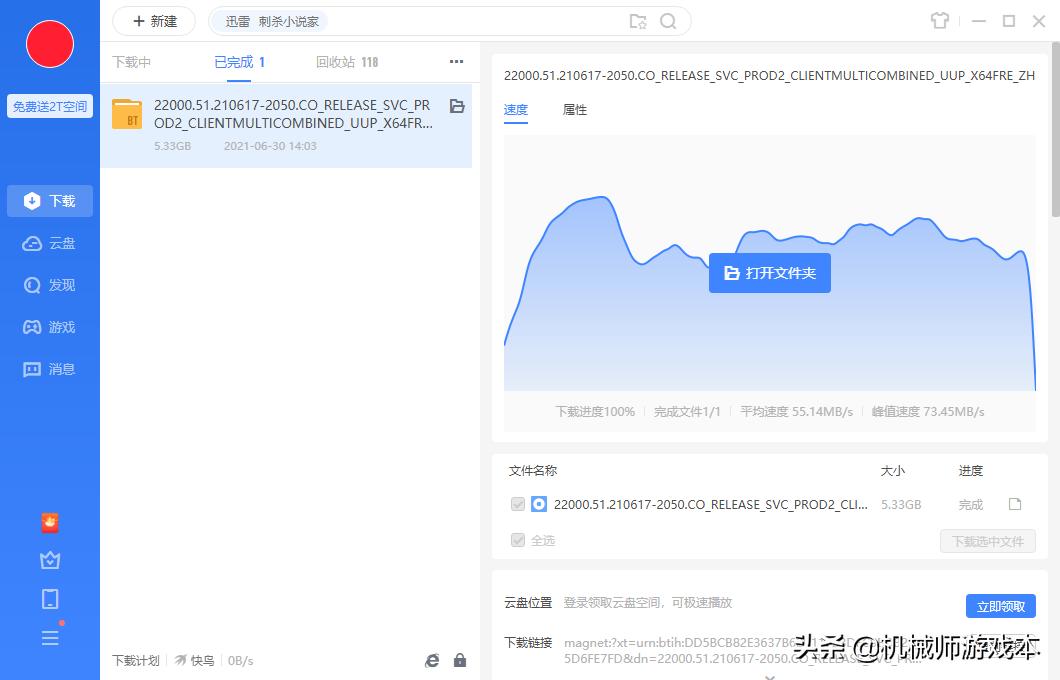This screenshot has width=1060, height=680.
Task: Open the hamburger menu at sidebar bottom
Action: (50, 638)
